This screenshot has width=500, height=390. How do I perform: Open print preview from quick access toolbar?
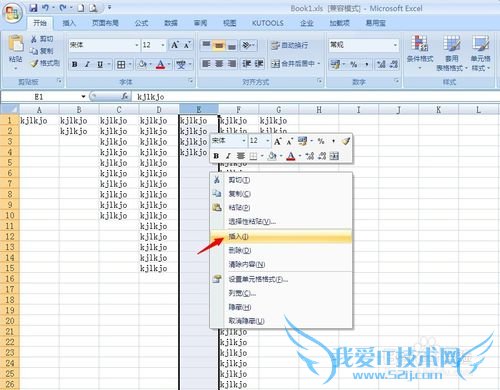click(x=94, y=8)
